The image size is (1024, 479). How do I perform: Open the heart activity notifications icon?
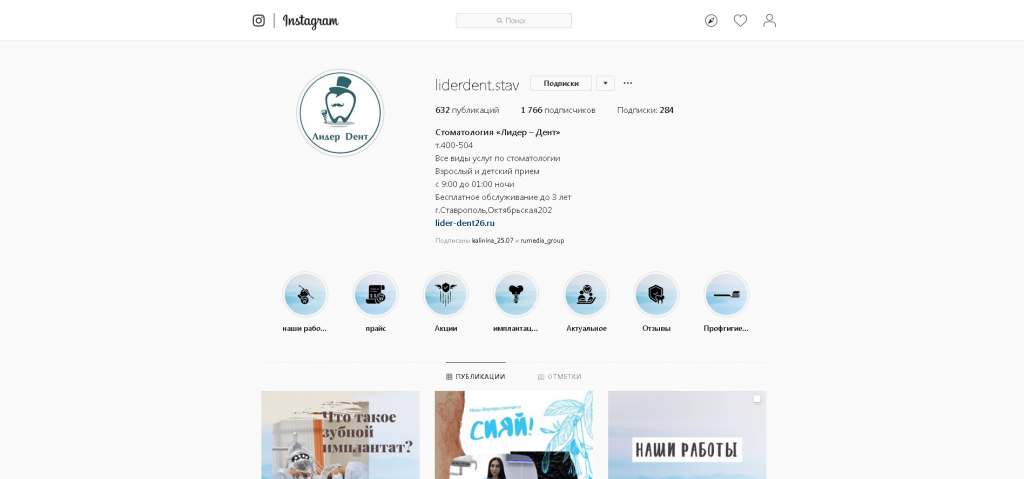click(x=740, y=21)
